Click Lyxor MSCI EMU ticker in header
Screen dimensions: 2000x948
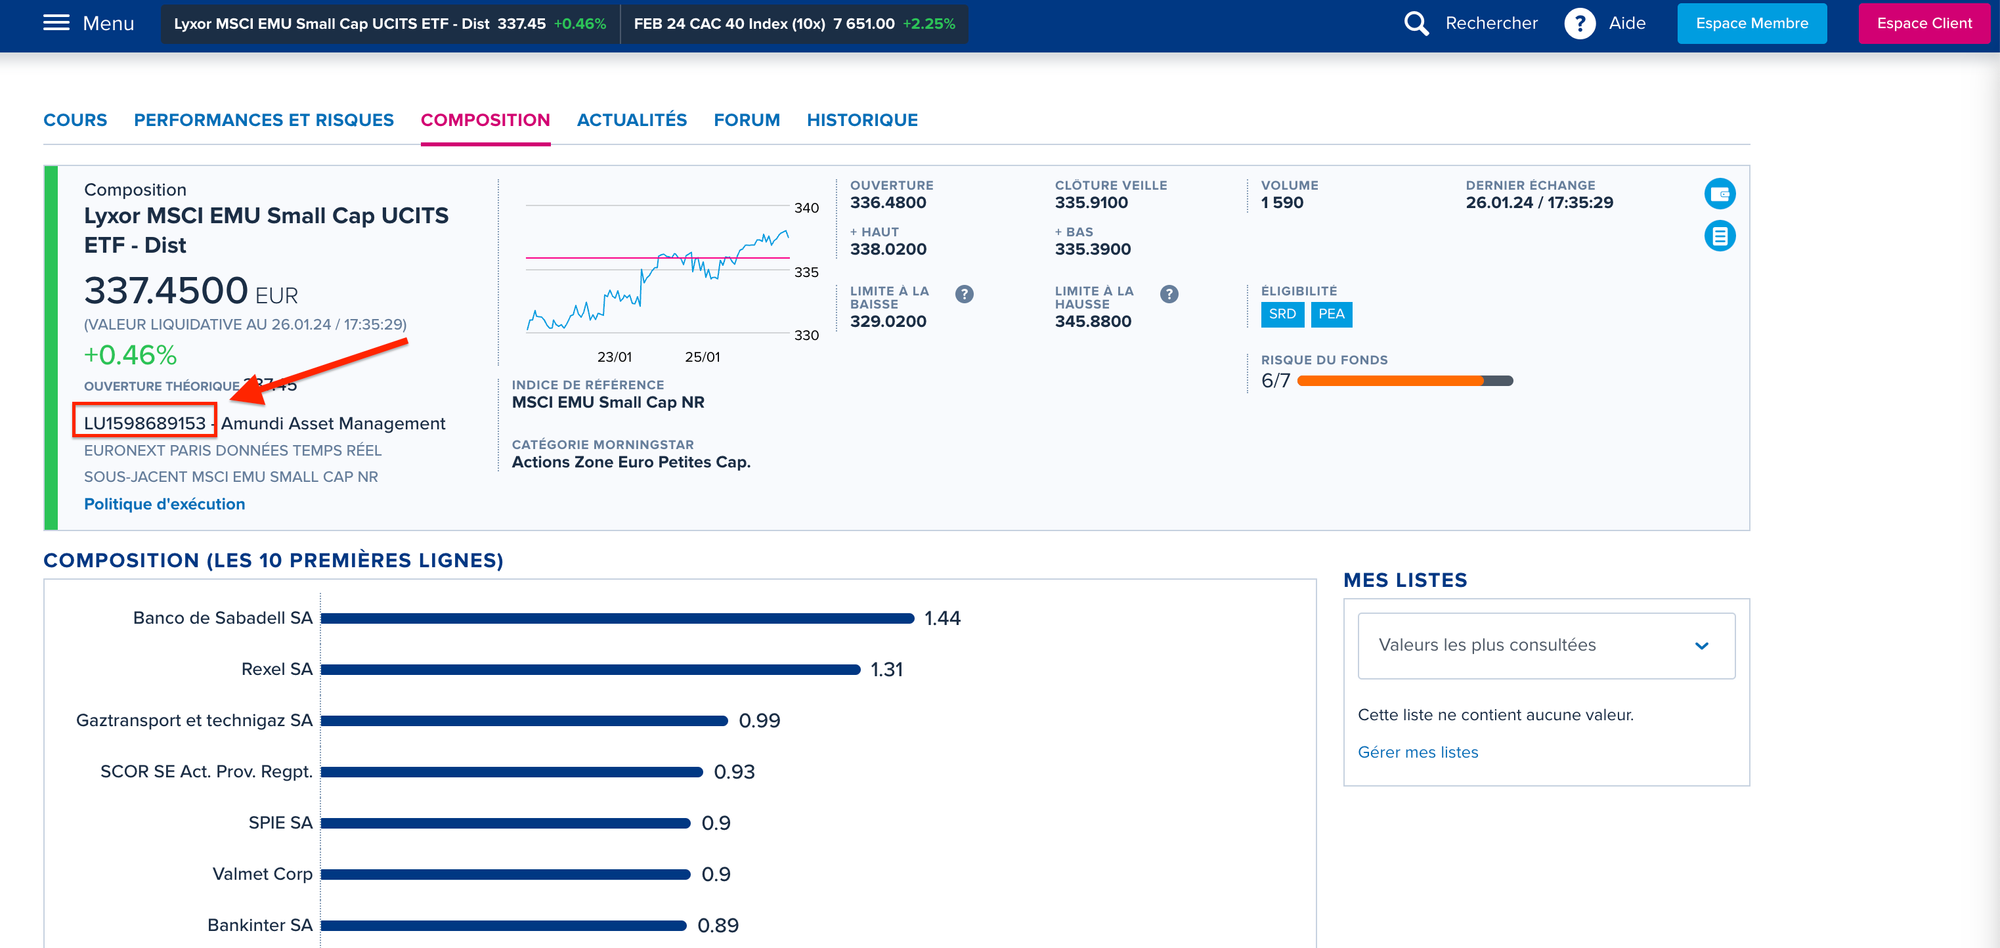pyautogui.click(x=390, y=23)
